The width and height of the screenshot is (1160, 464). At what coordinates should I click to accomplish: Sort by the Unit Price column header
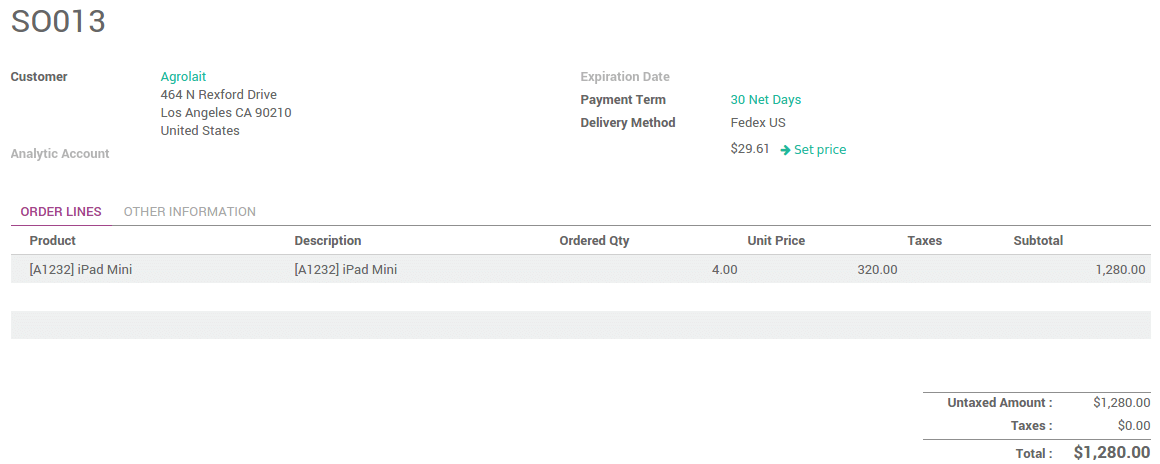pyautogui.click(x=775, y=241)
